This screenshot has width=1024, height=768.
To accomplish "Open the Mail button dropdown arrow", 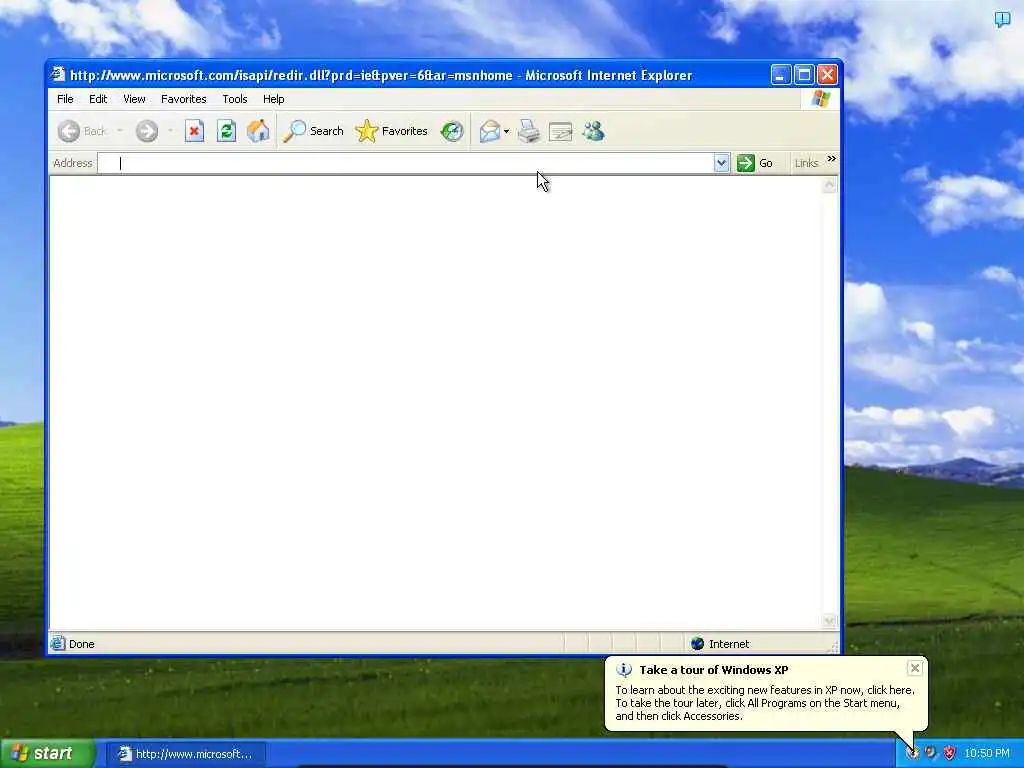I will tap(506, 131).
